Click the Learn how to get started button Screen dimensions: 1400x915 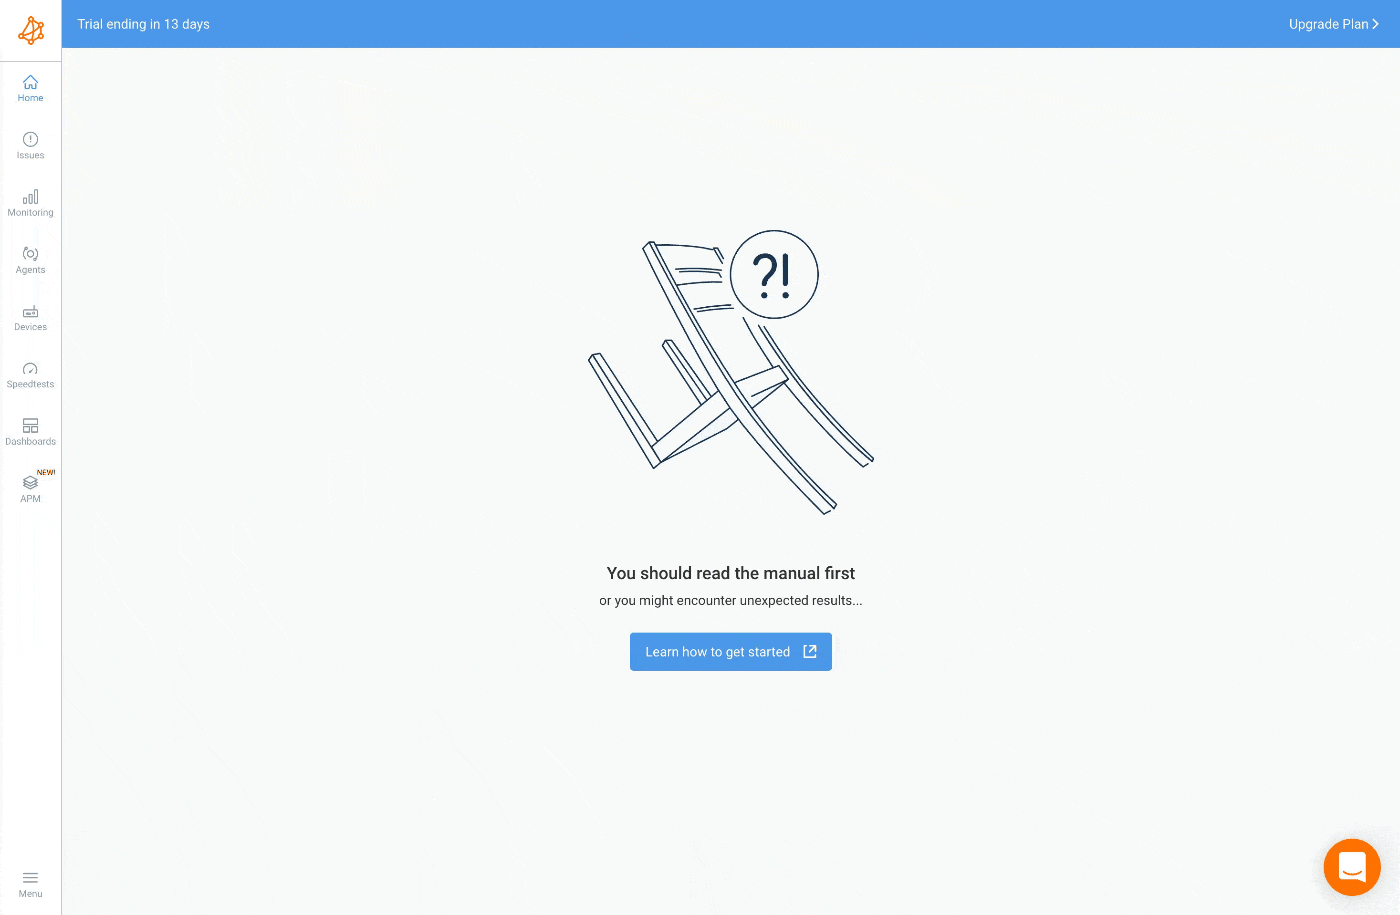pyautogui.click(x=731, y=652)
